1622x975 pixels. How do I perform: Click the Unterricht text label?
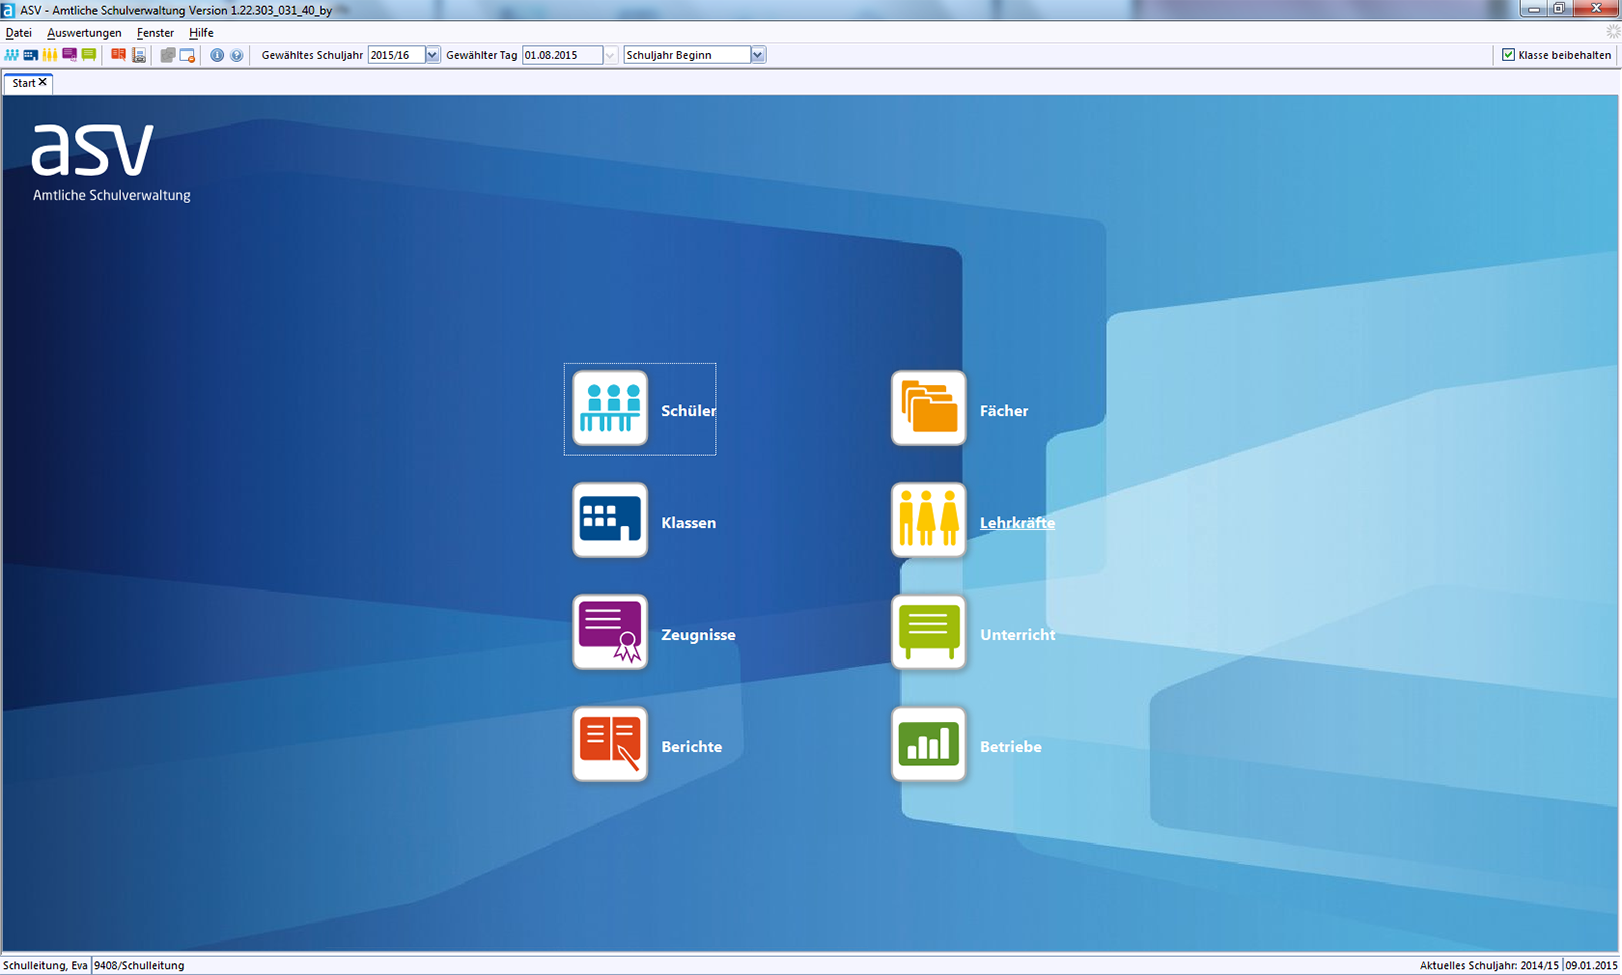pos(1017,635)
